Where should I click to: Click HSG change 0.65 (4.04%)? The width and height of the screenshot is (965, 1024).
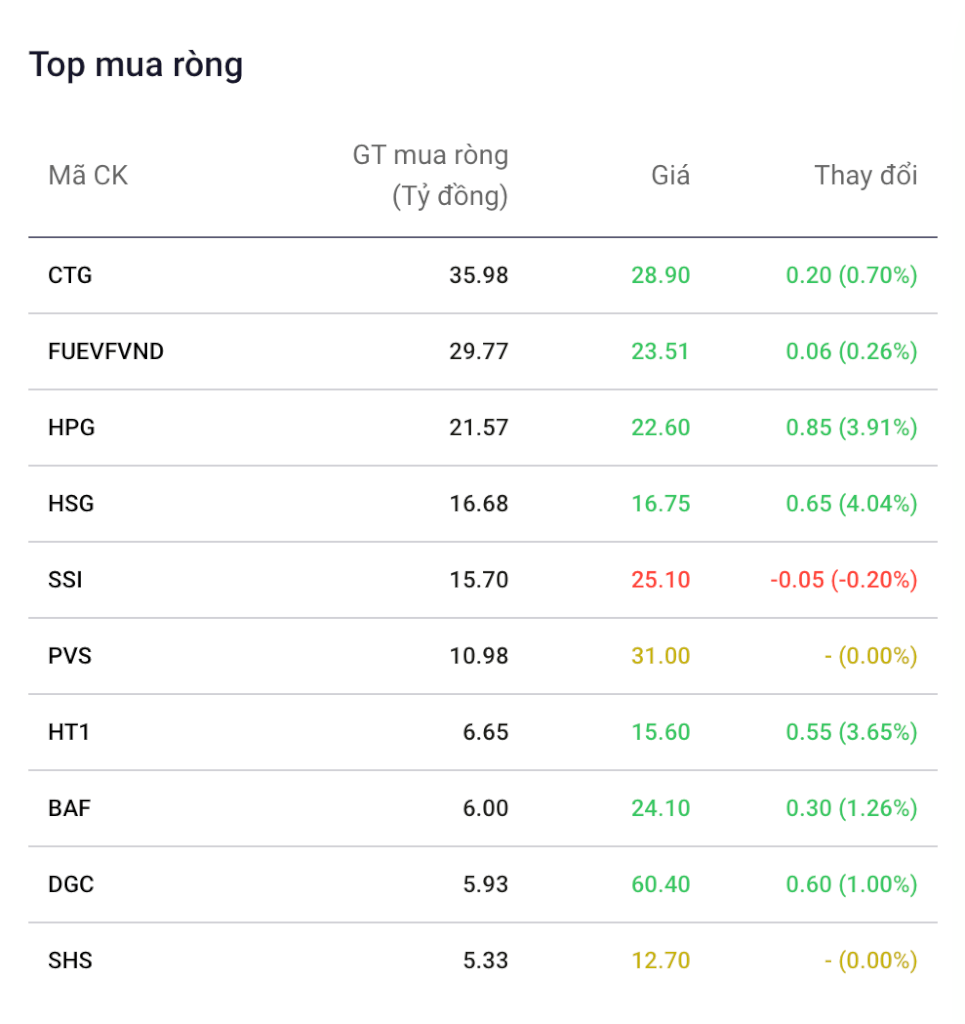(851, 504)
